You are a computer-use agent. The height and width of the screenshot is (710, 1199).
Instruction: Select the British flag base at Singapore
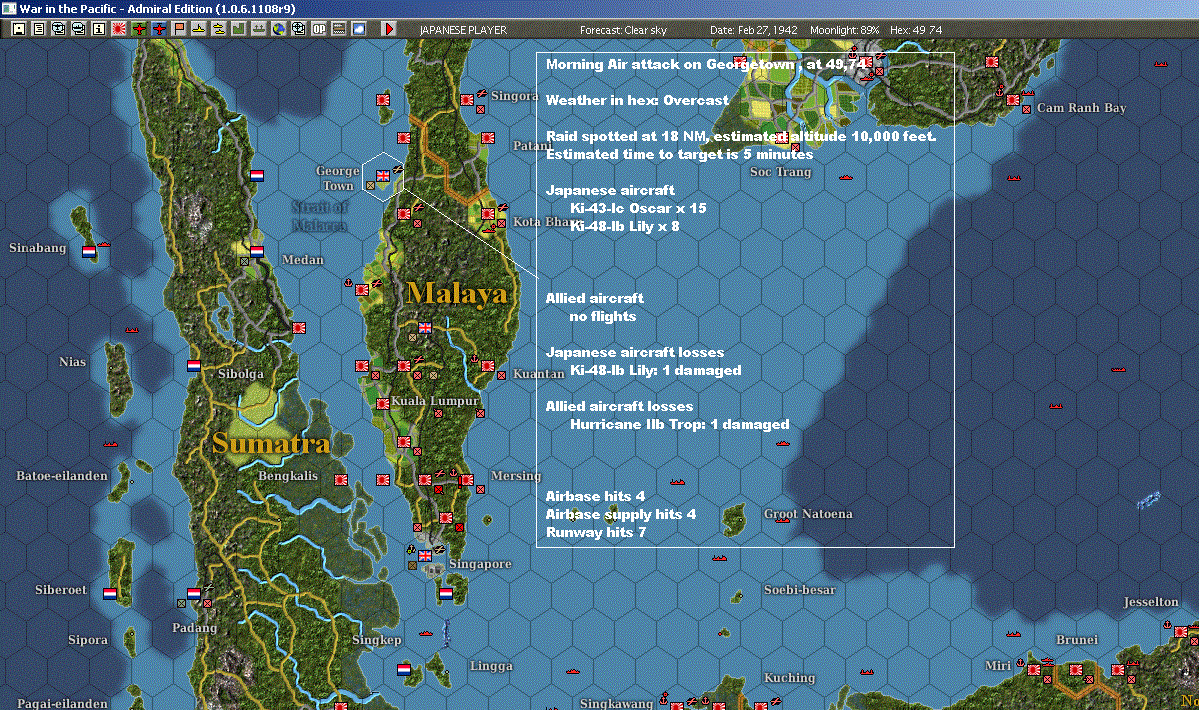424,556
